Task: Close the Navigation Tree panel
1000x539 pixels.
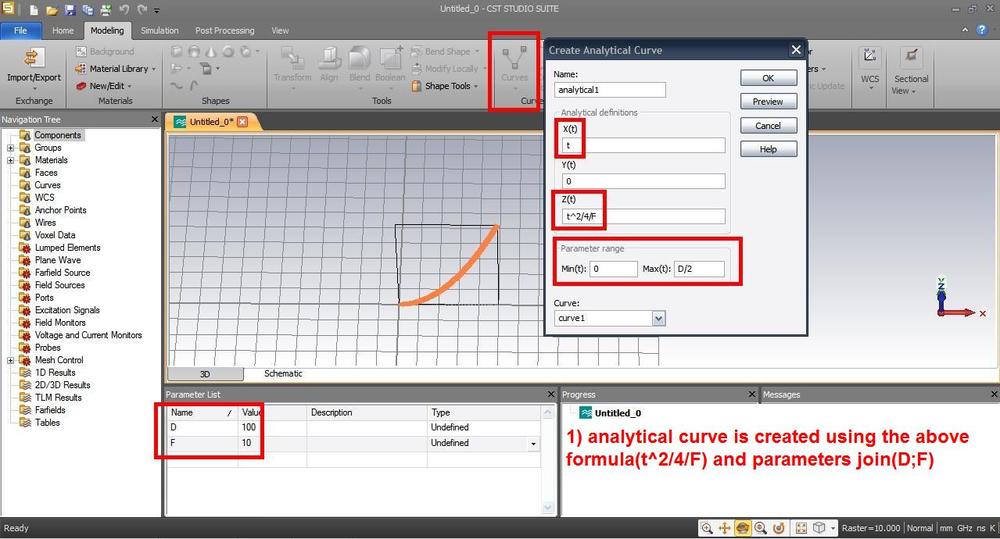Action: click(x=154, y=119)
